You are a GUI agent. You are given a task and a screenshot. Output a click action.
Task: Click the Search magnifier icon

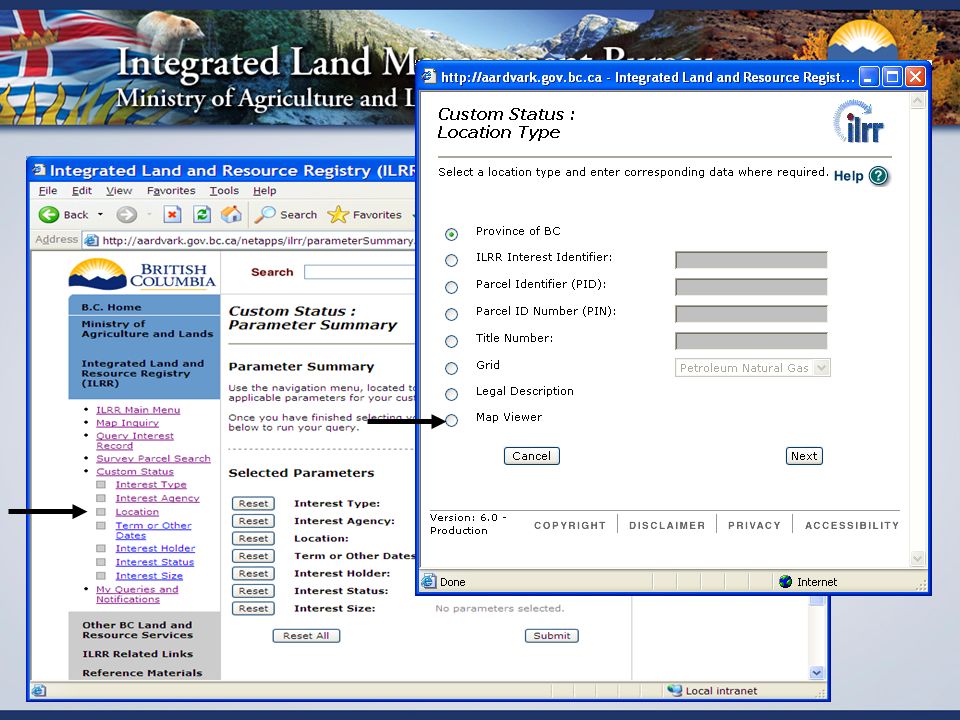[x=265, y=215]
